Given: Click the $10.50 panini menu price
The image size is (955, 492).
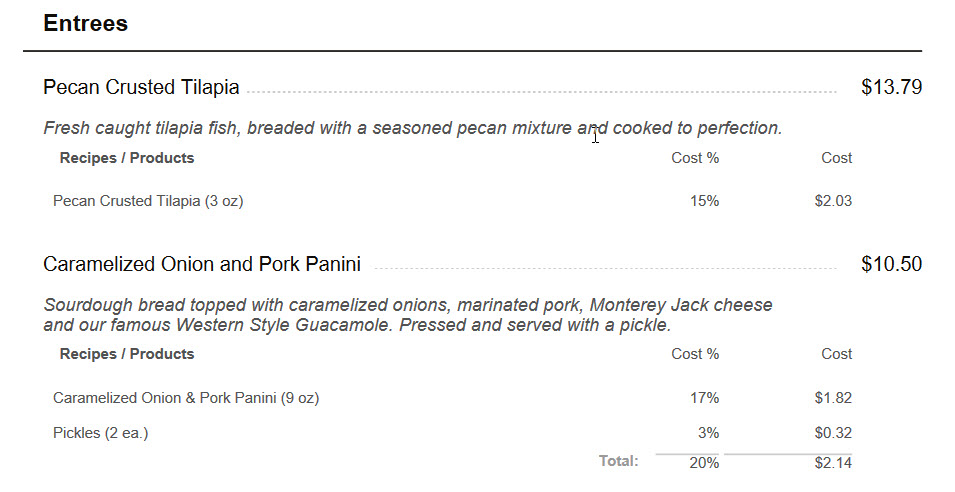Looking at the screenshot, I should [x=891, y=265].
